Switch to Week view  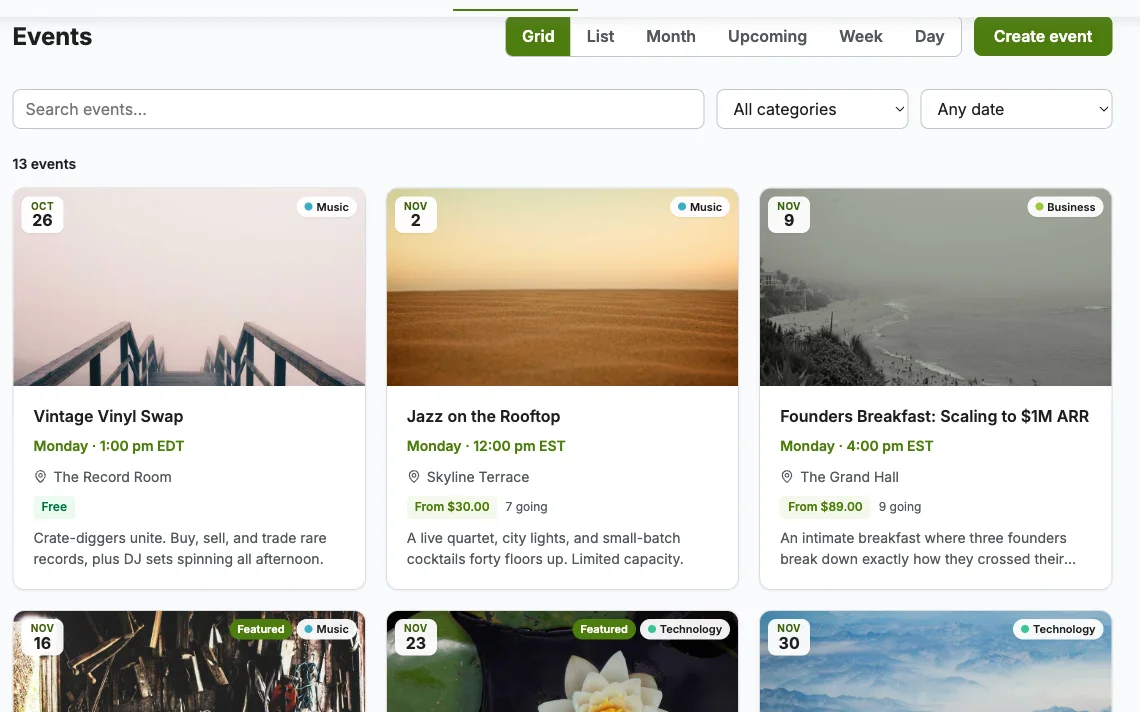point(861,36)
